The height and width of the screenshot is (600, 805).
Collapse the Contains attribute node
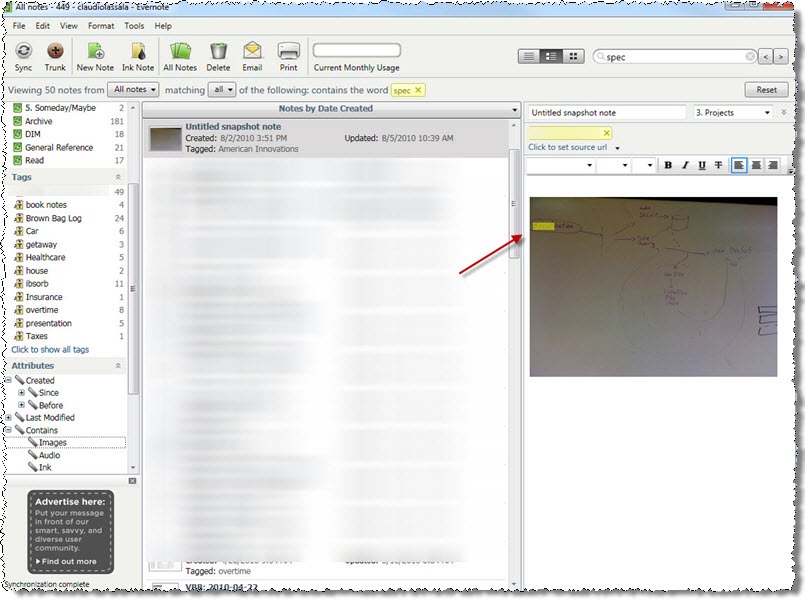(9, 430)
